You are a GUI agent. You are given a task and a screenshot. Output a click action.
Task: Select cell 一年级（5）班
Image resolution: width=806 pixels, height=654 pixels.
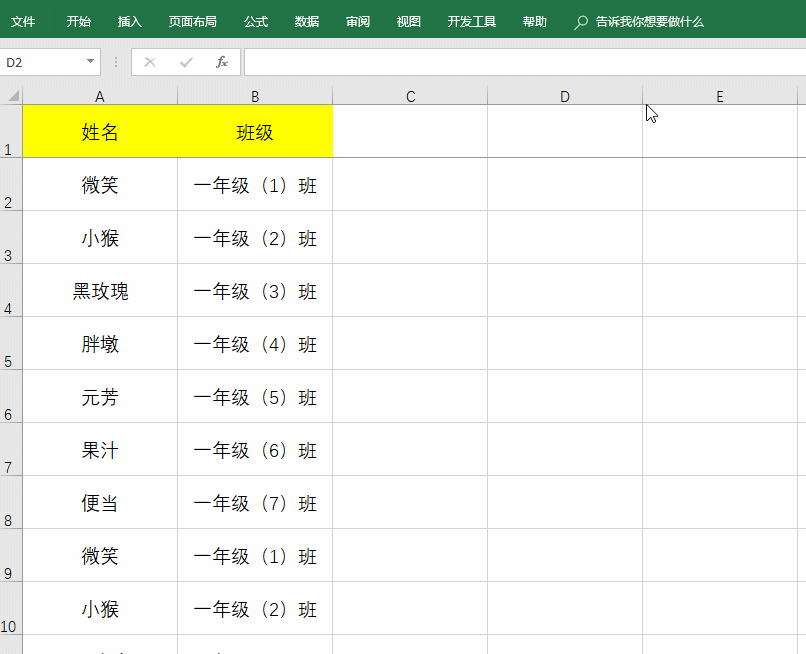255,396
